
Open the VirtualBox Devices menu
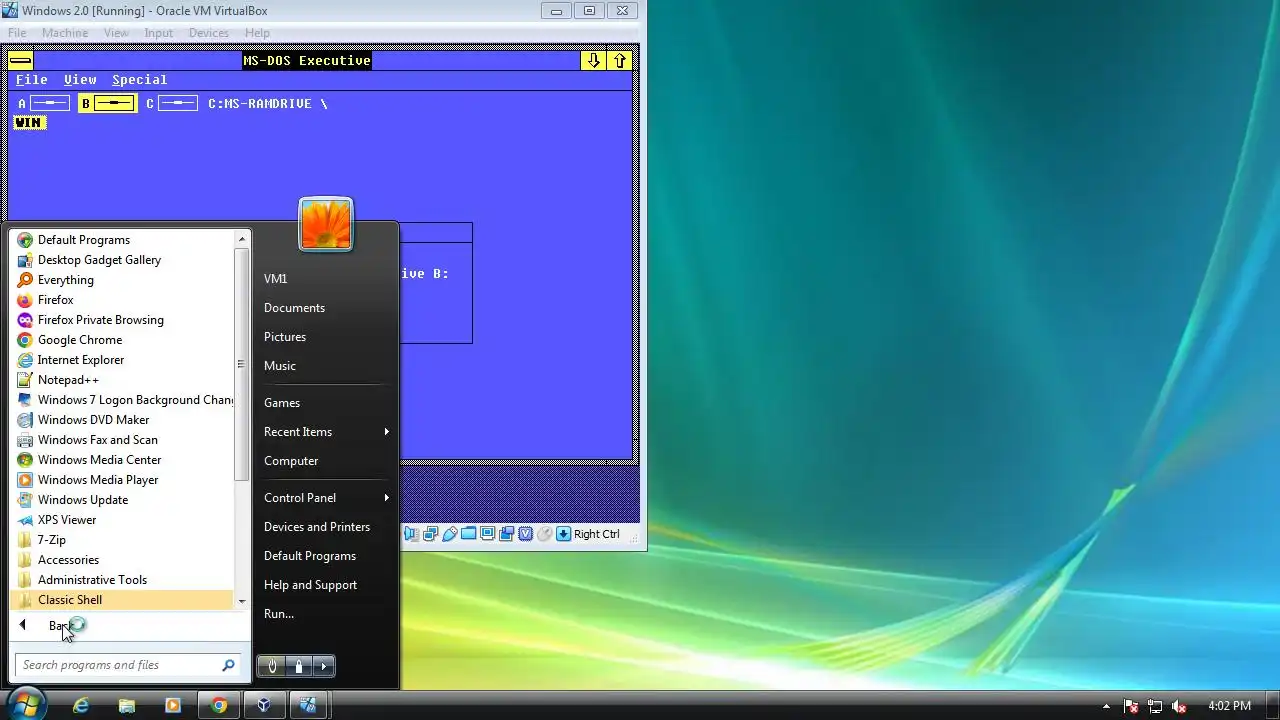click(209, 33)
